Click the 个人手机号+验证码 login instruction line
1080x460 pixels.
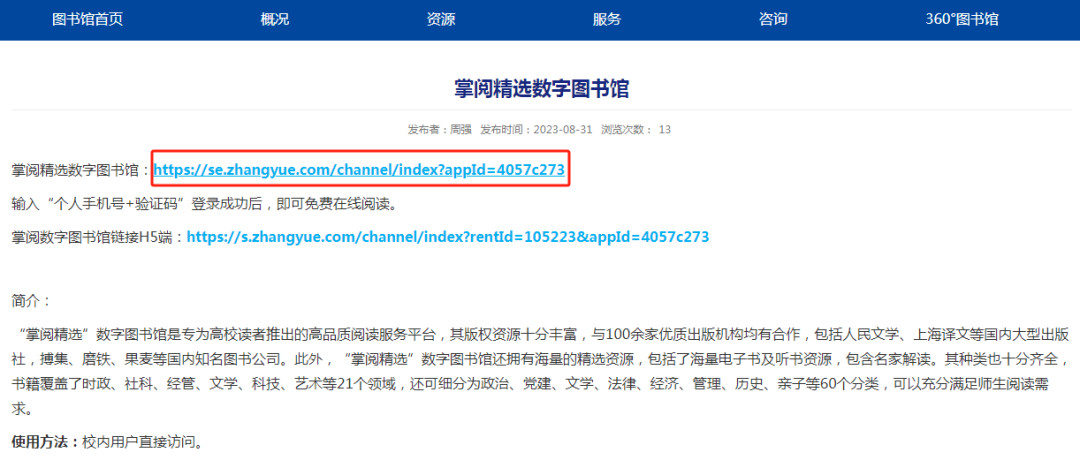[204, 204]
